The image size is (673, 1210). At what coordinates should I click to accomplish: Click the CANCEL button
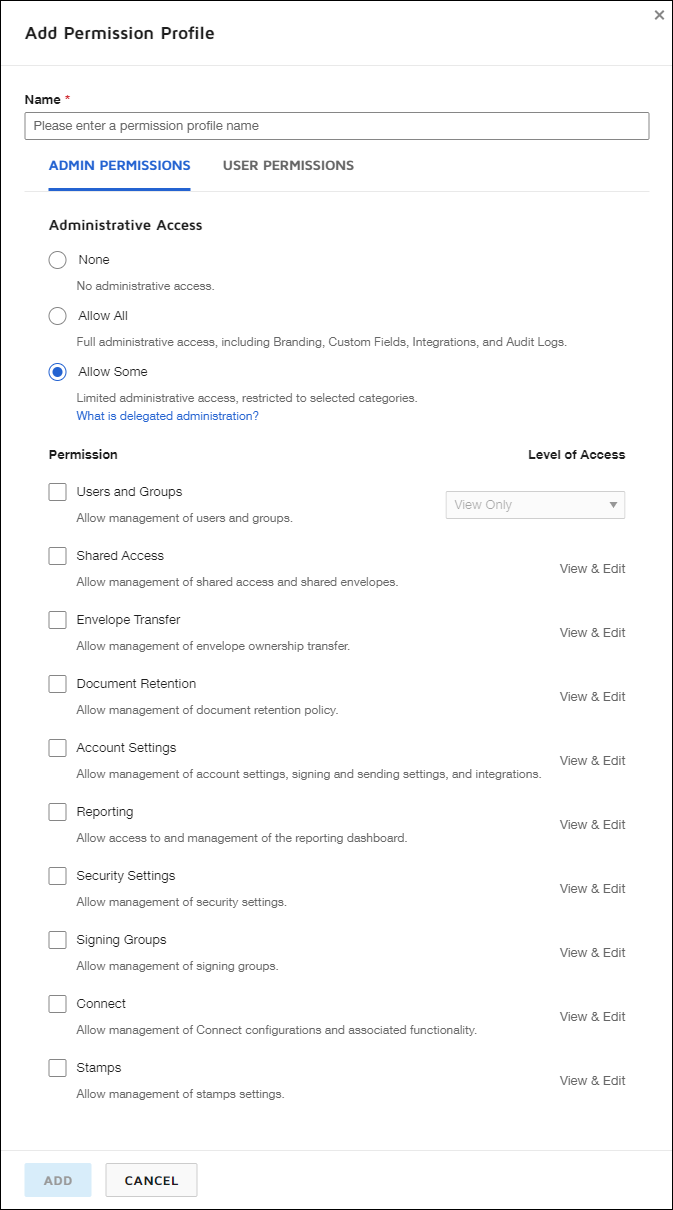(x=151, y=1180)
